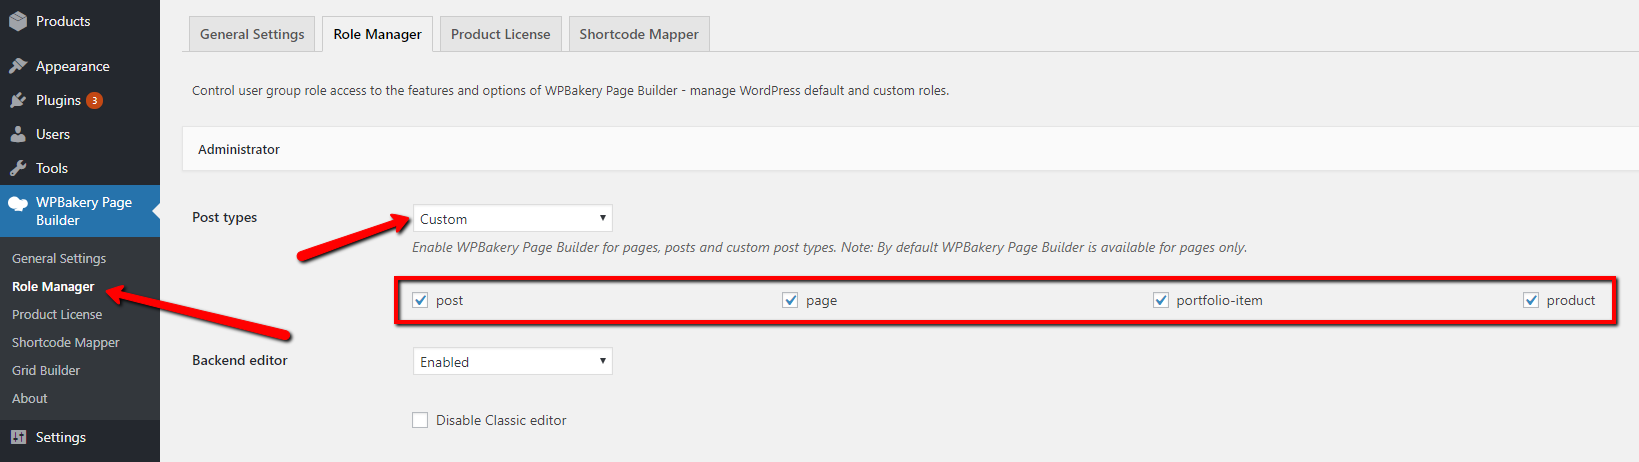The width and height of the screenshot is (1639, 462).
Task: Select the Role Manager tab
Action: coord(378,34)
